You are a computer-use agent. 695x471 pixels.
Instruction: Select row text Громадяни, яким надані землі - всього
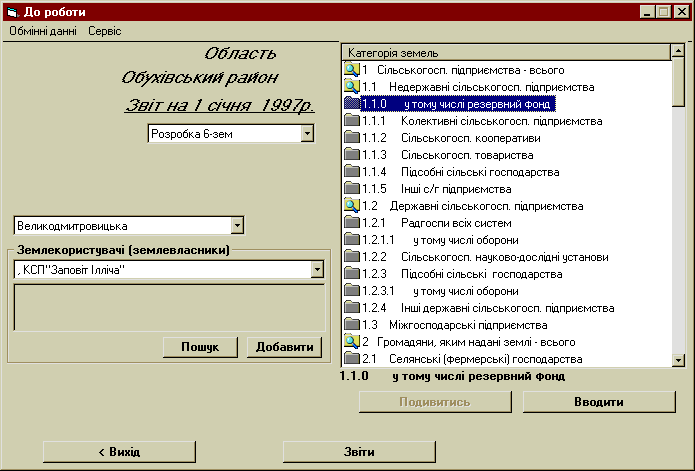coord(476,342)
